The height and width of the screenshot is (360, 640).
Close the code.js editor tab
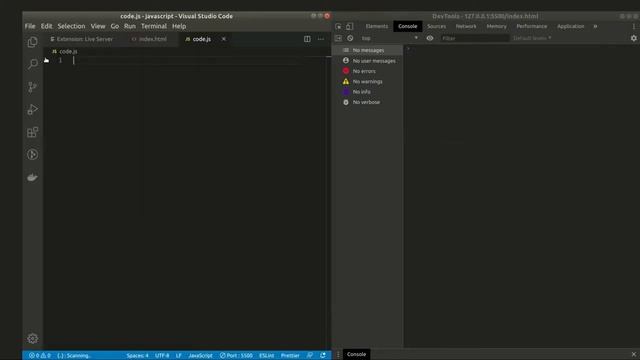tap(224, 39)
